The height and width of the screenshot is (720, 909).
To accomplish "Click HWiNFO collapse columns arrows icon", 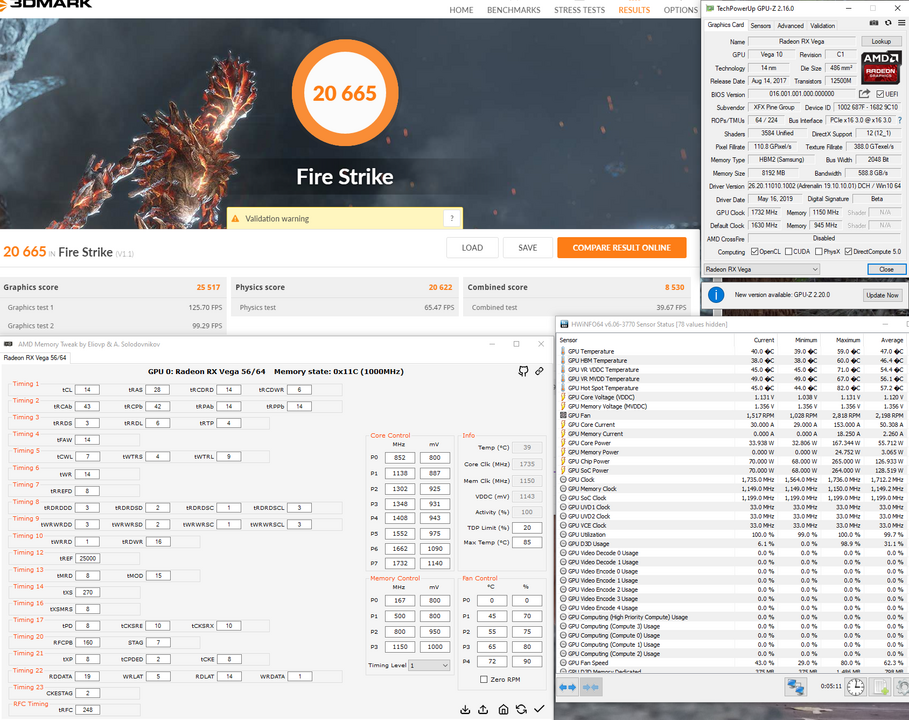I will point(590,688).
